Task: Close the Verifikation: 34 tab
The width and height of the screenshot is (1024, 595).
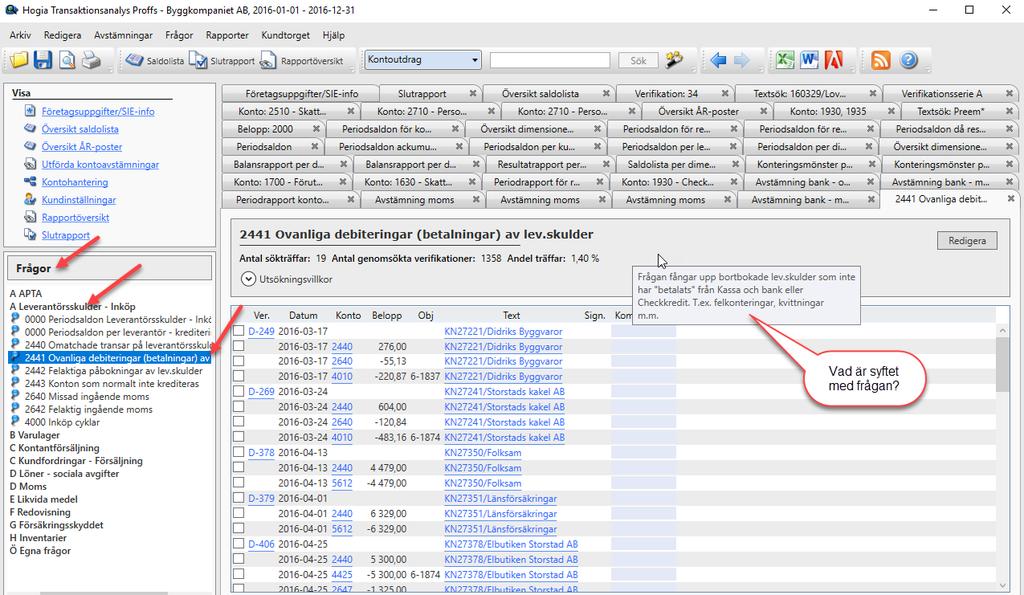Action: pyautogui.click(x=725, y=93)
